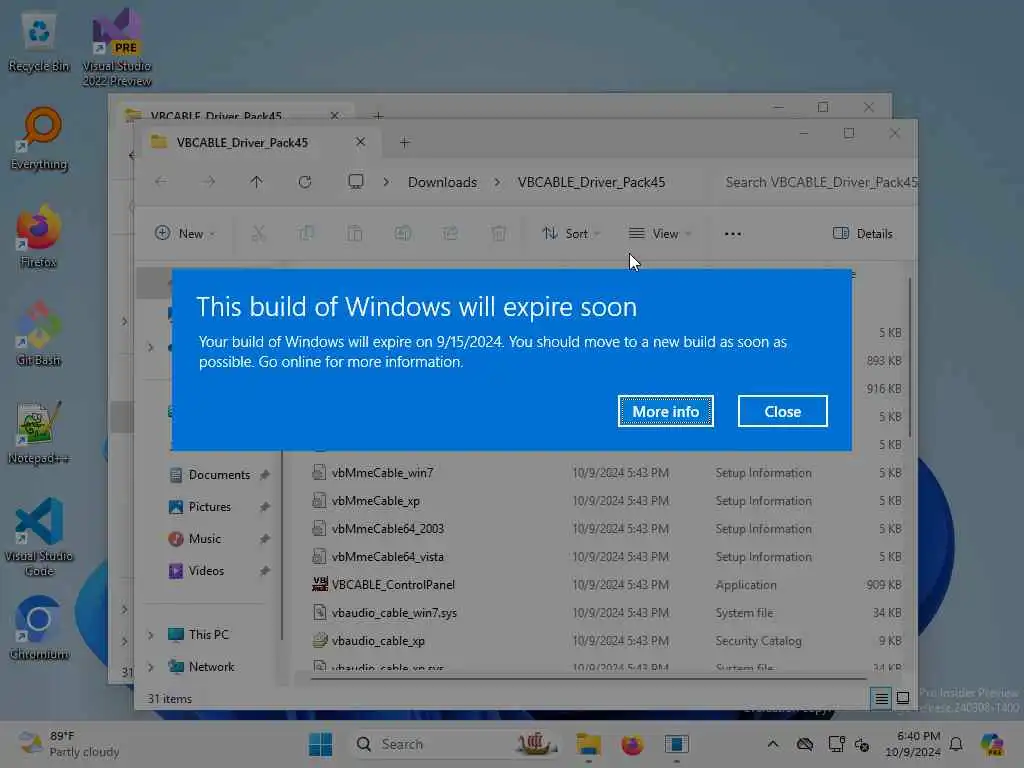This screenshot has width=1024, height=768.
Task: Click the chevron after Downloads in the address bar
Action: pyautogui.click(x=498, y=182)
